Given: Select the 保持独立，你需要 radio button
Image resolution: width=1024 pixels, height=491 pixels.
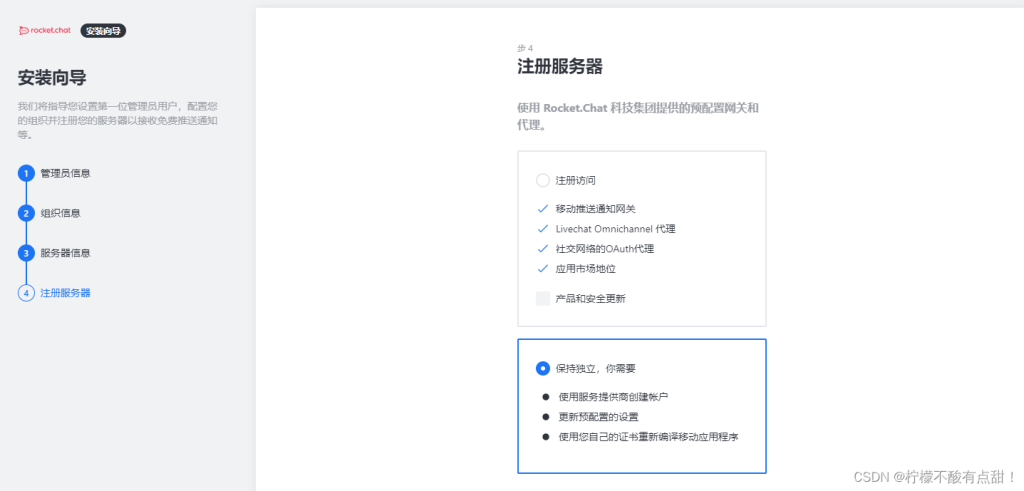Looking at the screenshot, I should coord(543,368).
